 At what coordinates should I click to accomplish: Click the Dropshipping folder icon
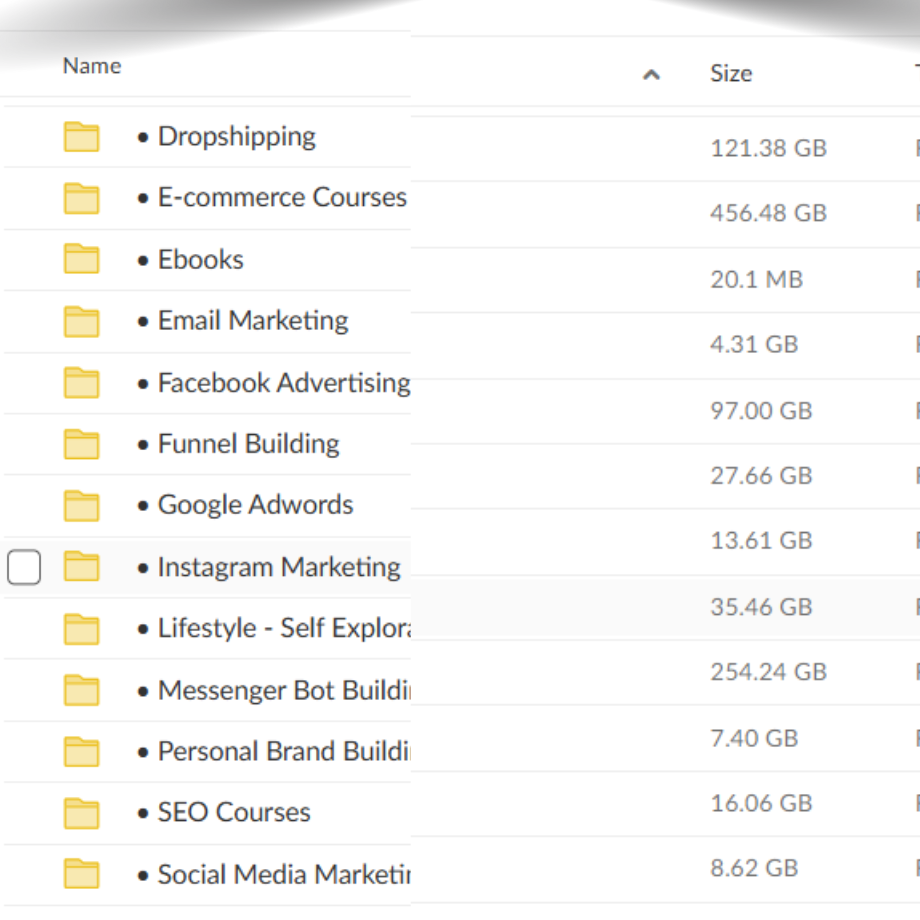[81, 136]
